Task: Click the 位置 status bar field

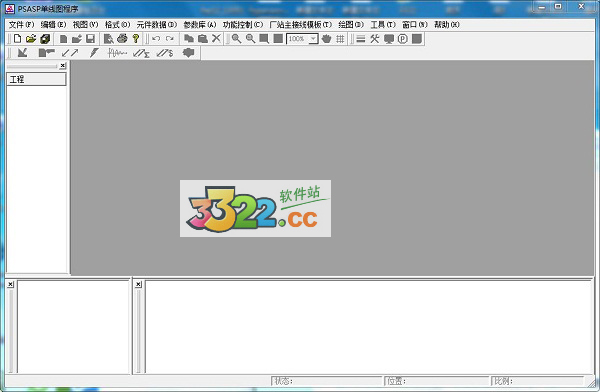Action: click(437, 381)
